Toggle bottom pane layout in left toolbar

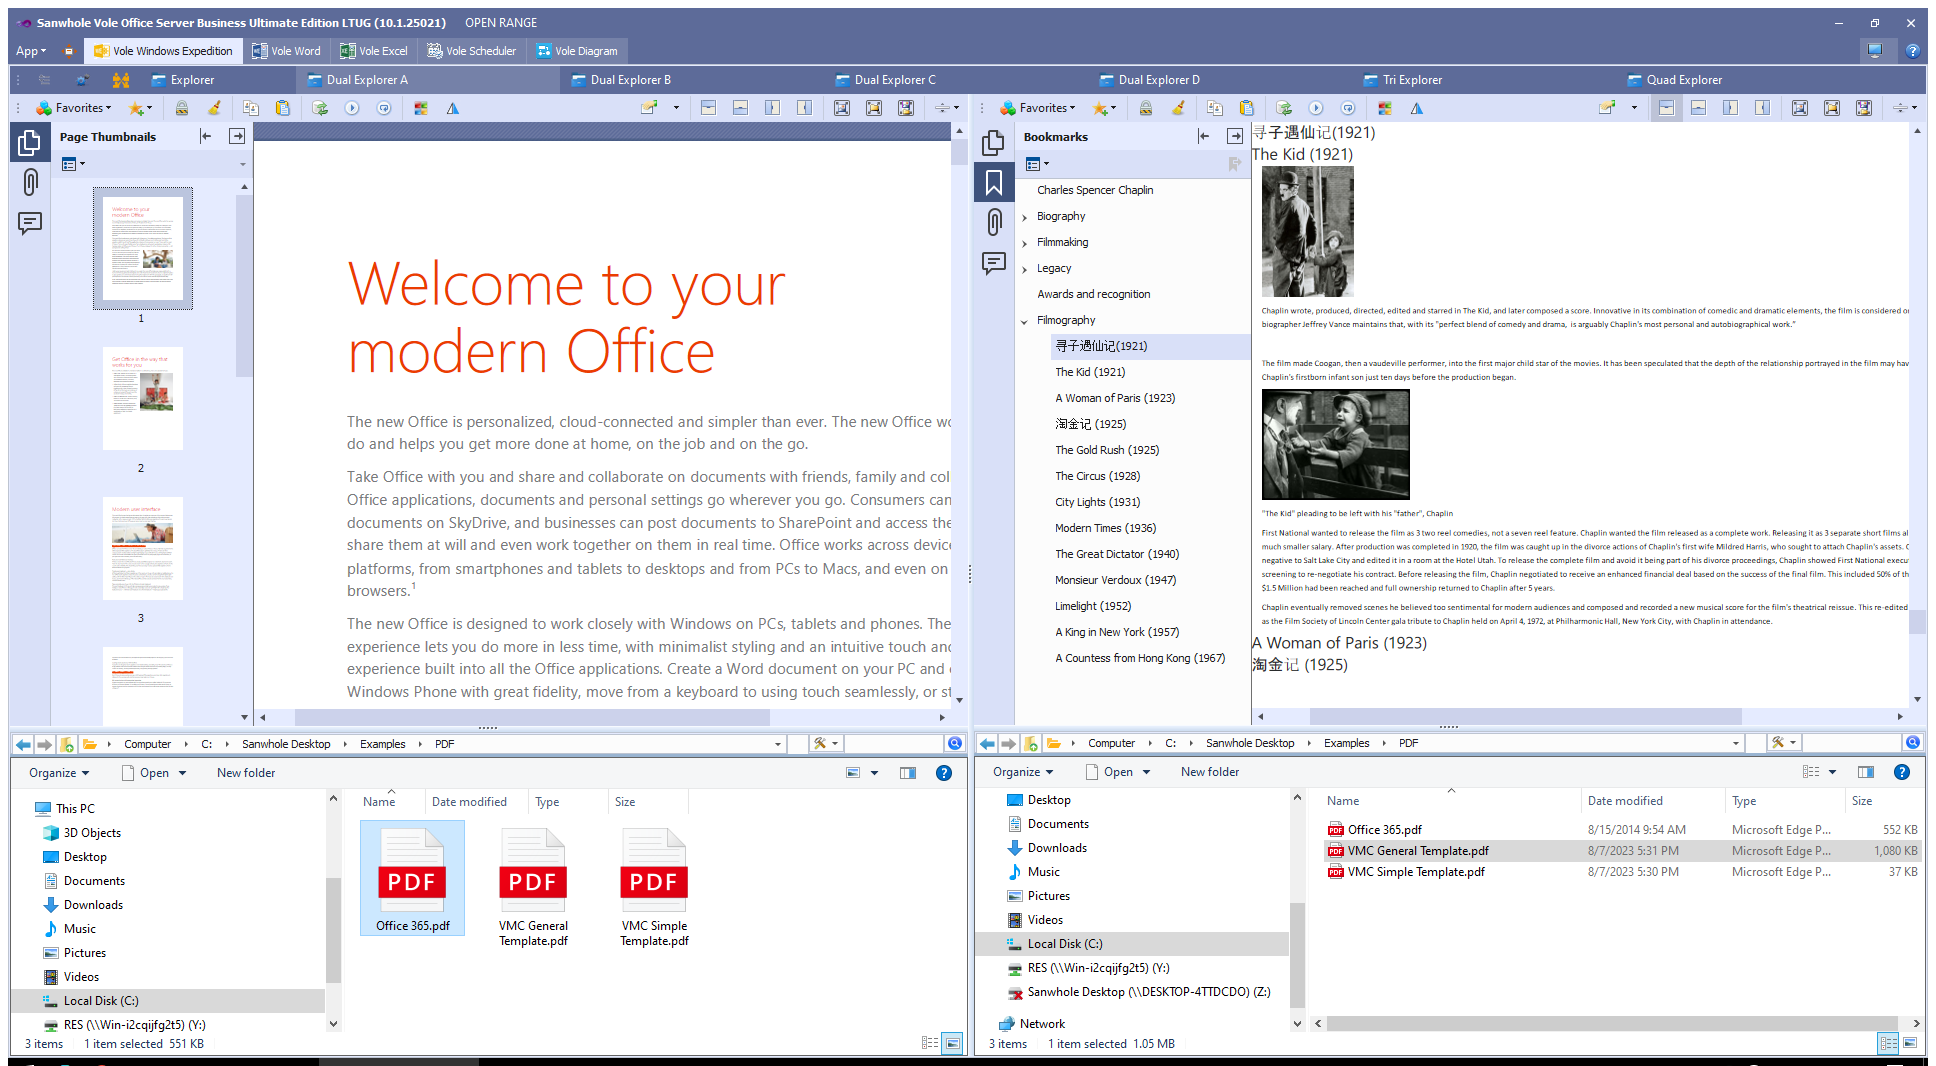pyautogui.click(x=741, y=108)
